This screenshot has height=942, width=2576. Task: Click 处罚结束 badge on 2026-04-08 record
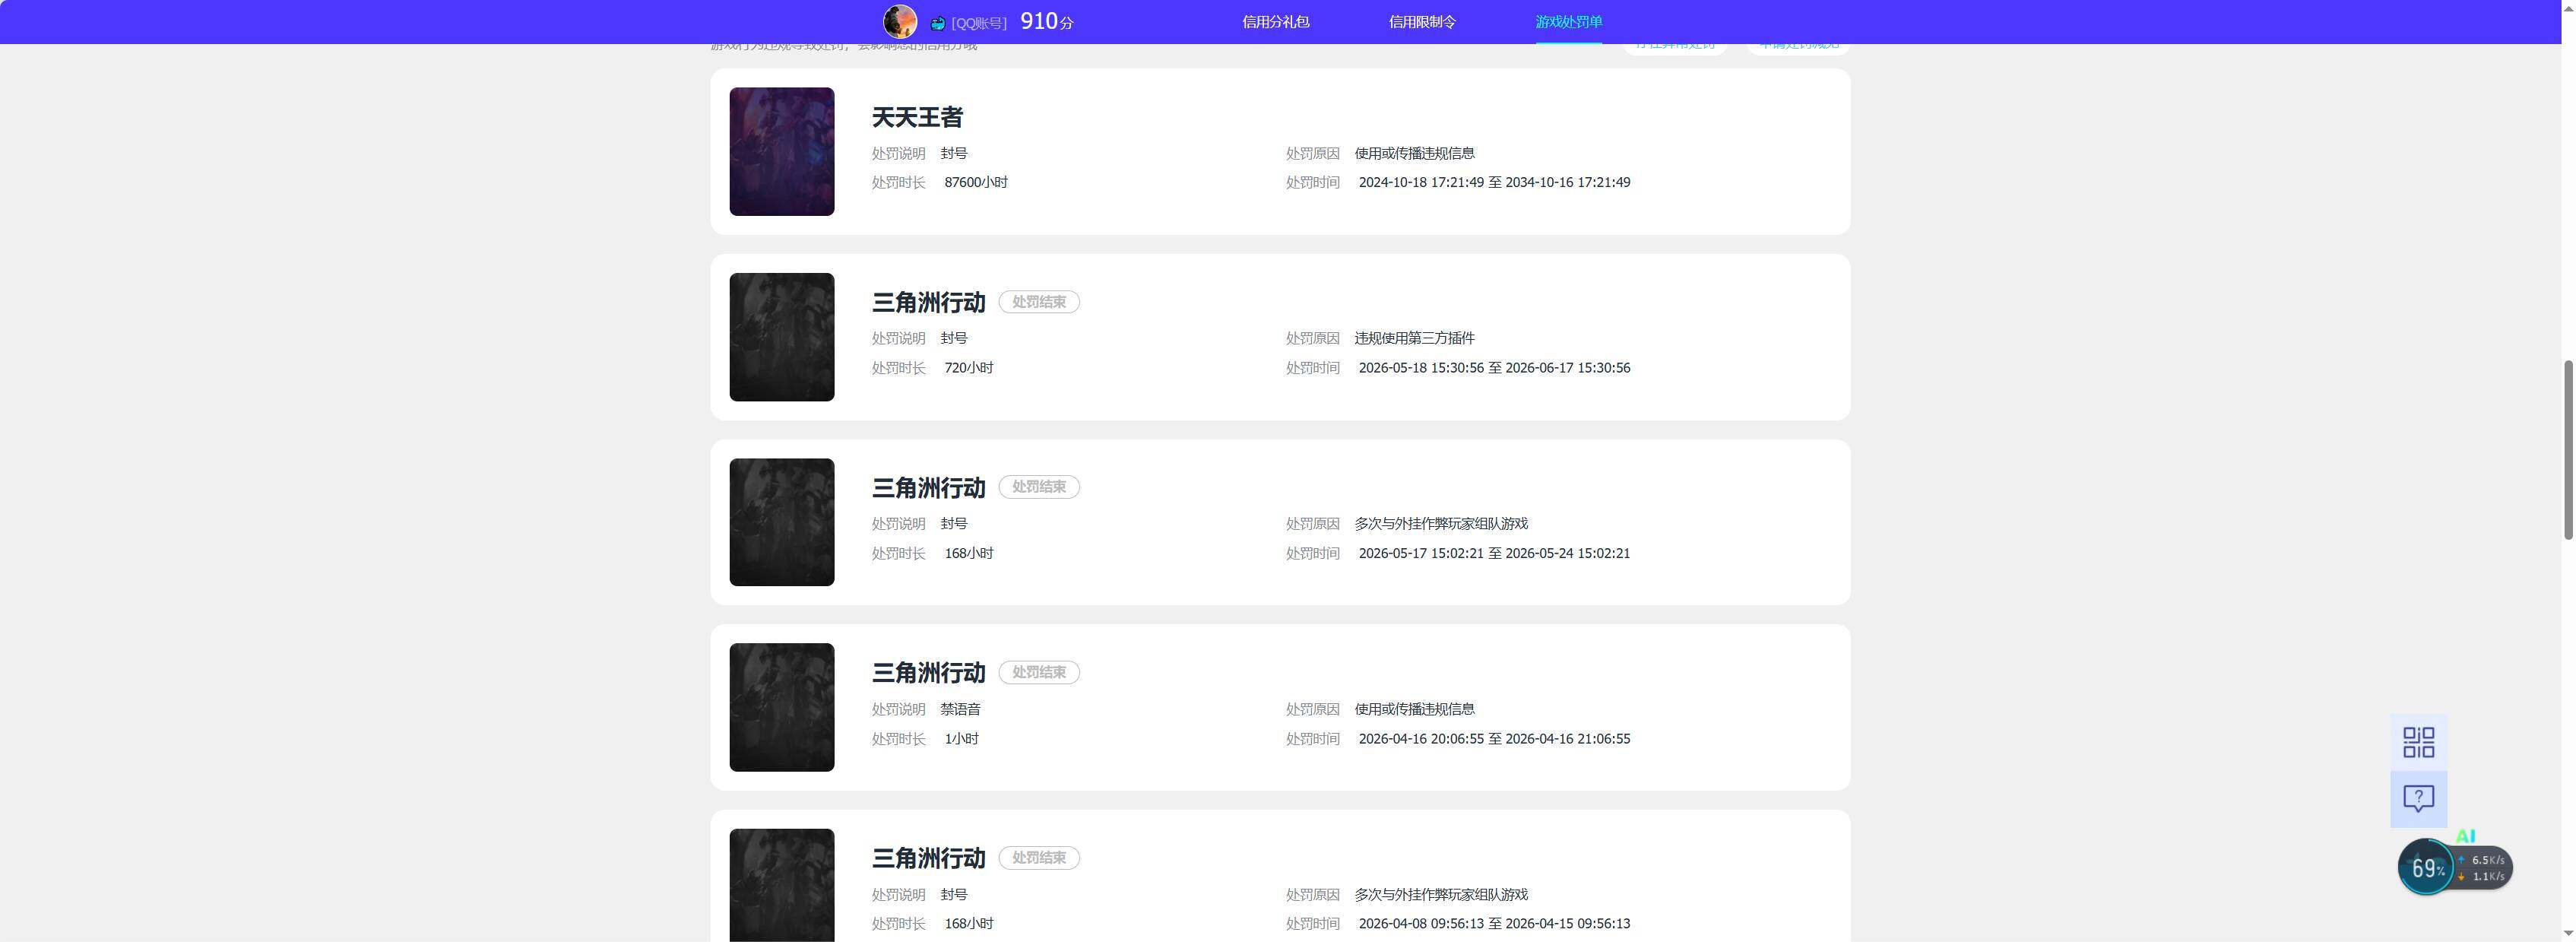point(1039,858)
